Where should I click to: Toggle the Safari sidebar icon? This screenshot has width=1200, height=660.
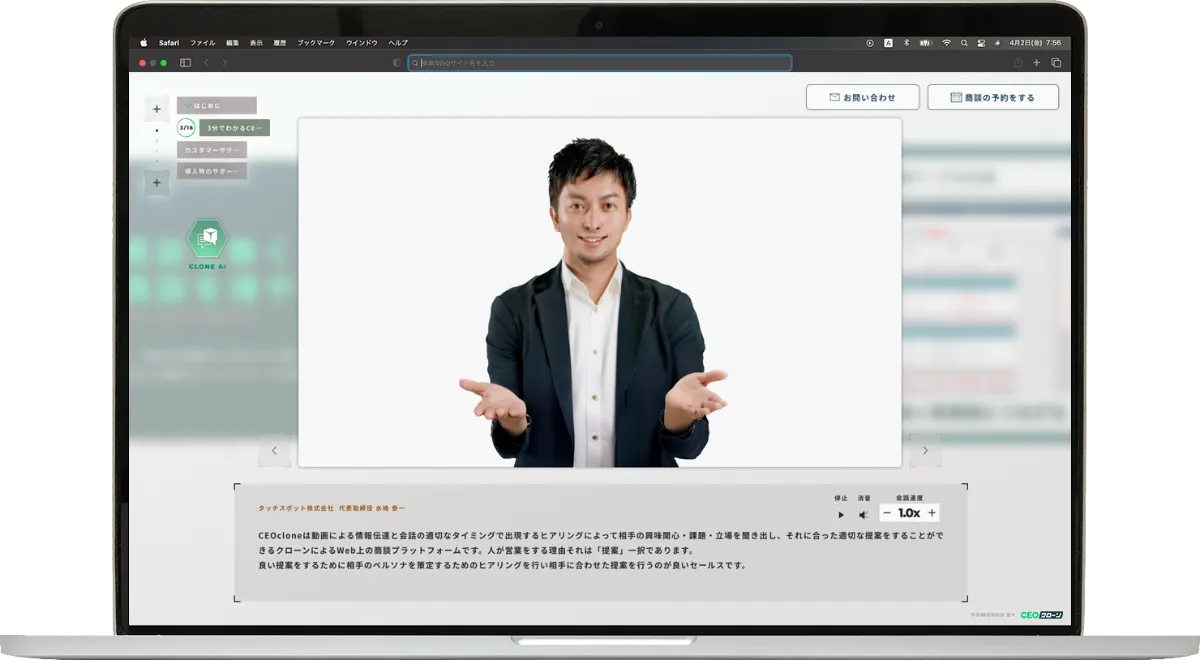(185, 62)
